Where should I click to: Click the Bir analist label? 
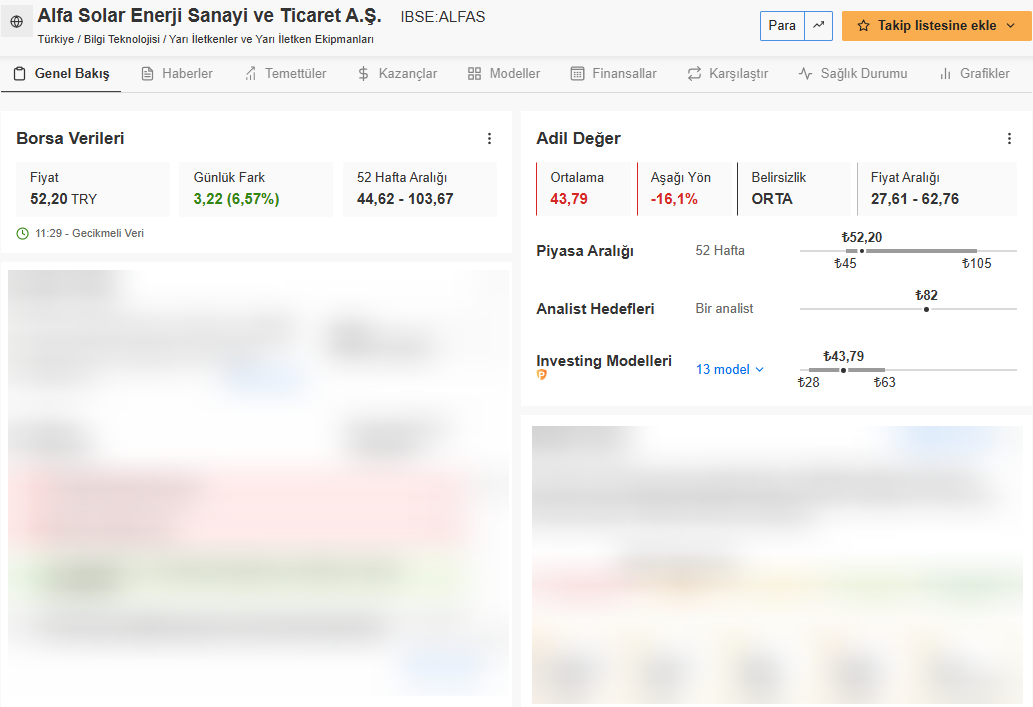(724, 308)
